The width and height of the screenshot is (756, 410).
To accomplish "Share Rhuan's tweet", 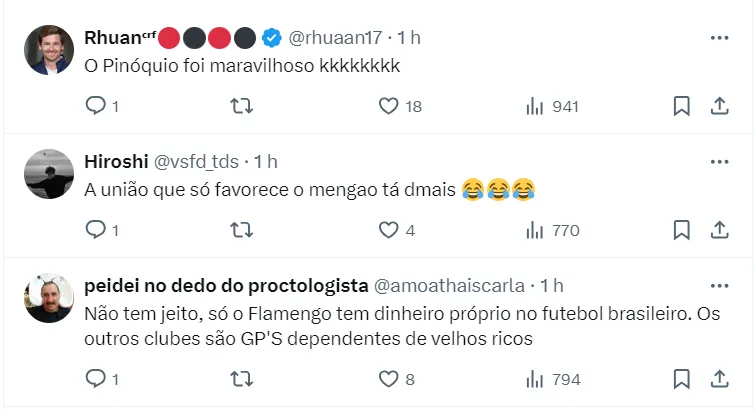I will point(719,106).
